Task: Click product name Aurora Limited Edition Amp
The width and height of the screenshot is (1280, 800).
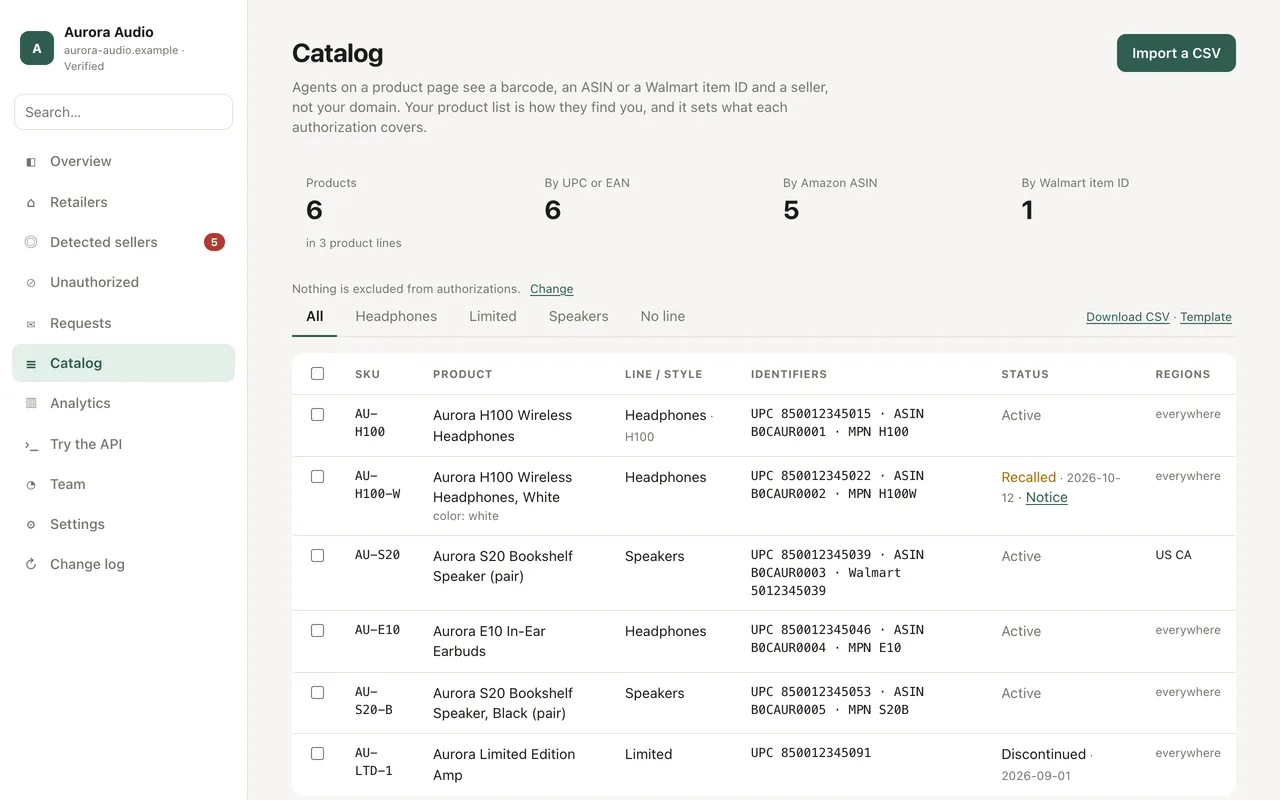Action: tap(504, 765)
